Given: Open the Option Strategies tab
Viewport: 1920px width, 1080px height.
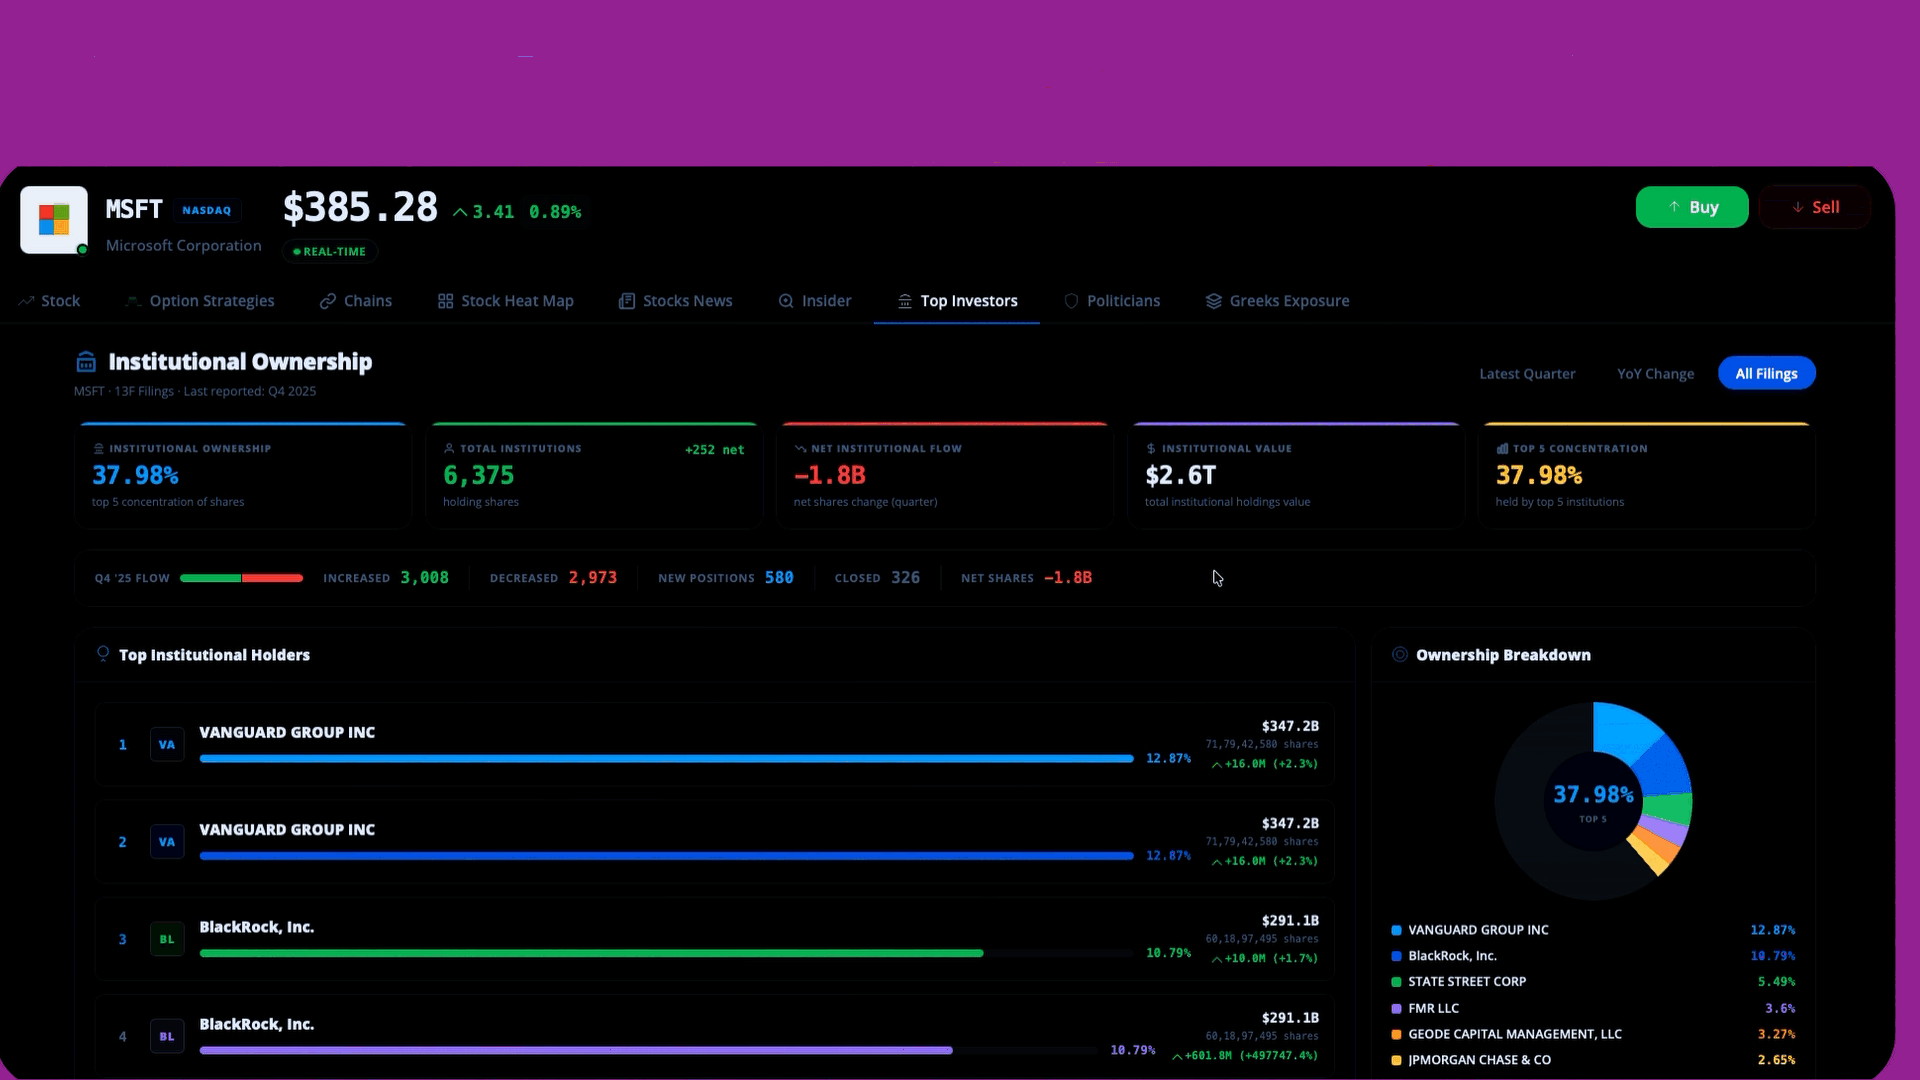Looking at the screenshot, I should tap(211, 301).
